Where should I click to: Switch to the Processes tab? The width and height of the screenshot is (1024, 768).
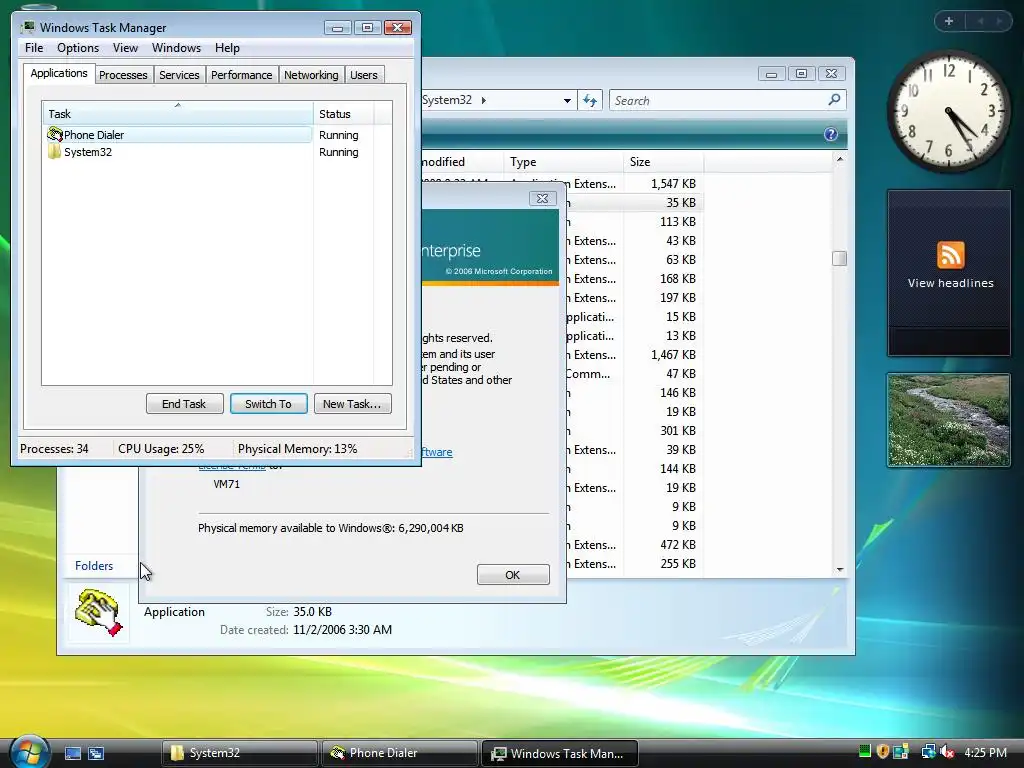coord(123,75)
